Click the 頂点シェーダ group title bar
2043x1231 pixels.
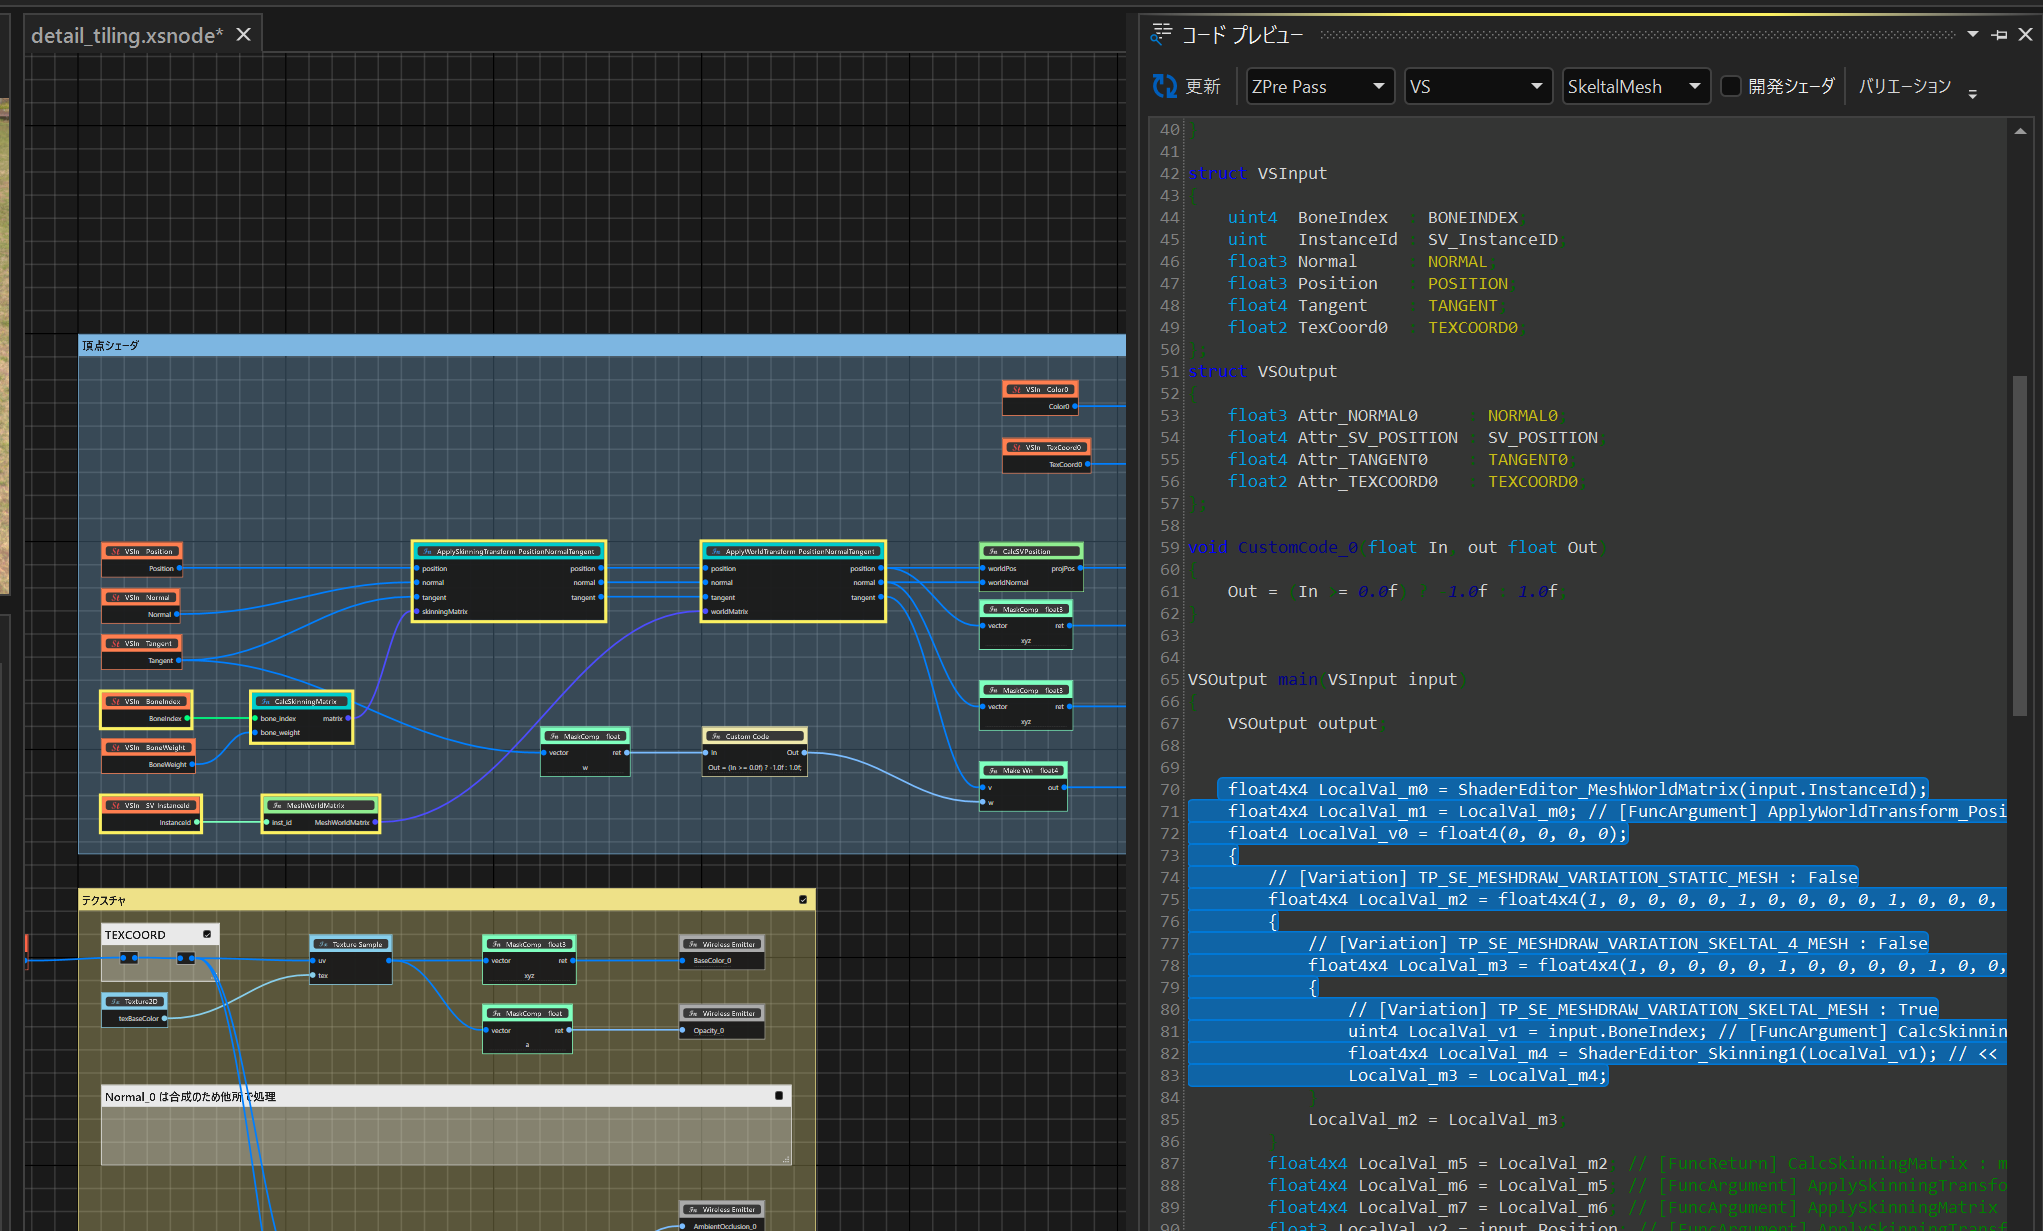[x=602, y=345]
